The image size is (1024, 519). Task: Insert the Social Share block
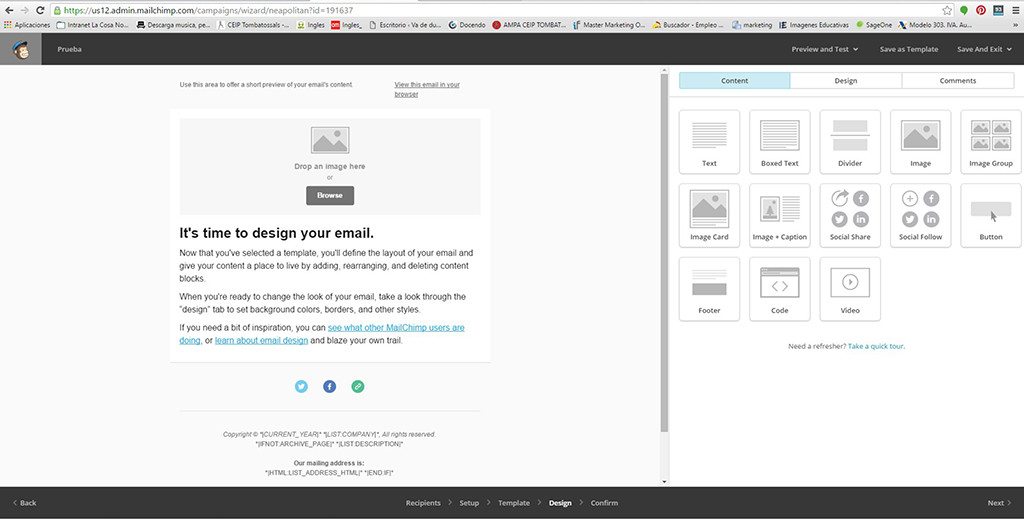(x=850, y=215)
